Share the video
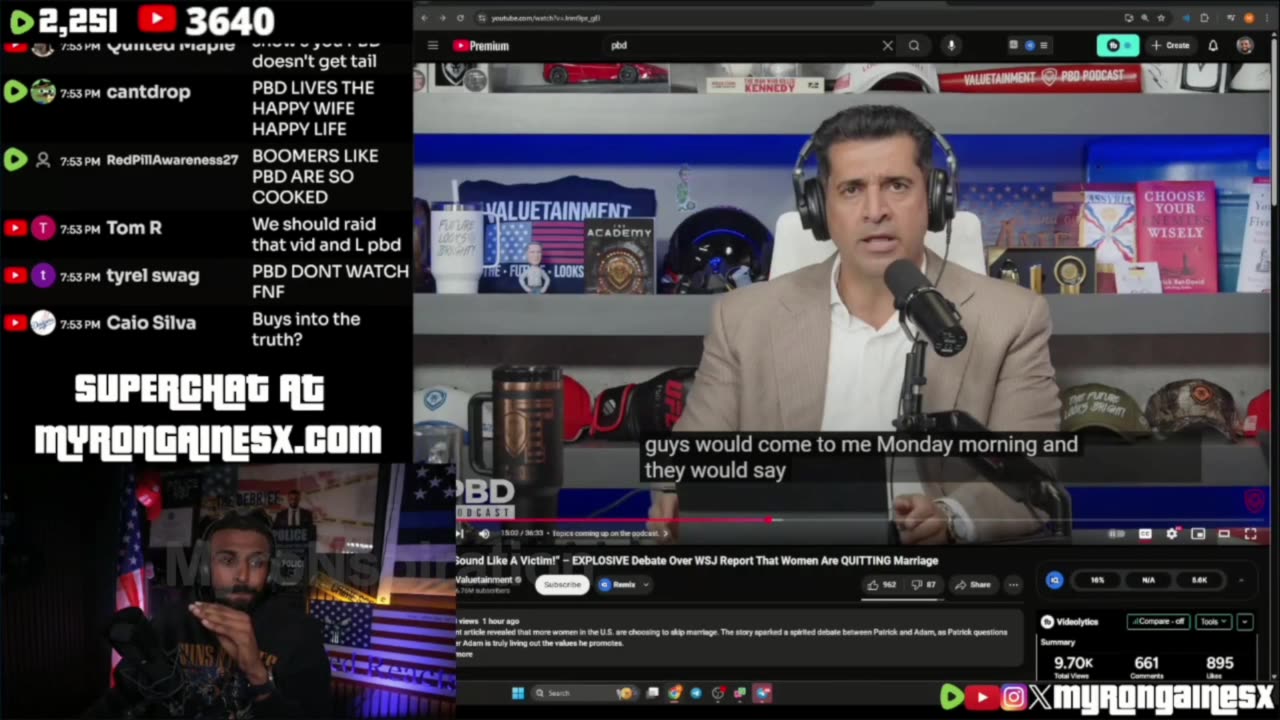Viewport: 1280px width, 720px height. point(973,585)
